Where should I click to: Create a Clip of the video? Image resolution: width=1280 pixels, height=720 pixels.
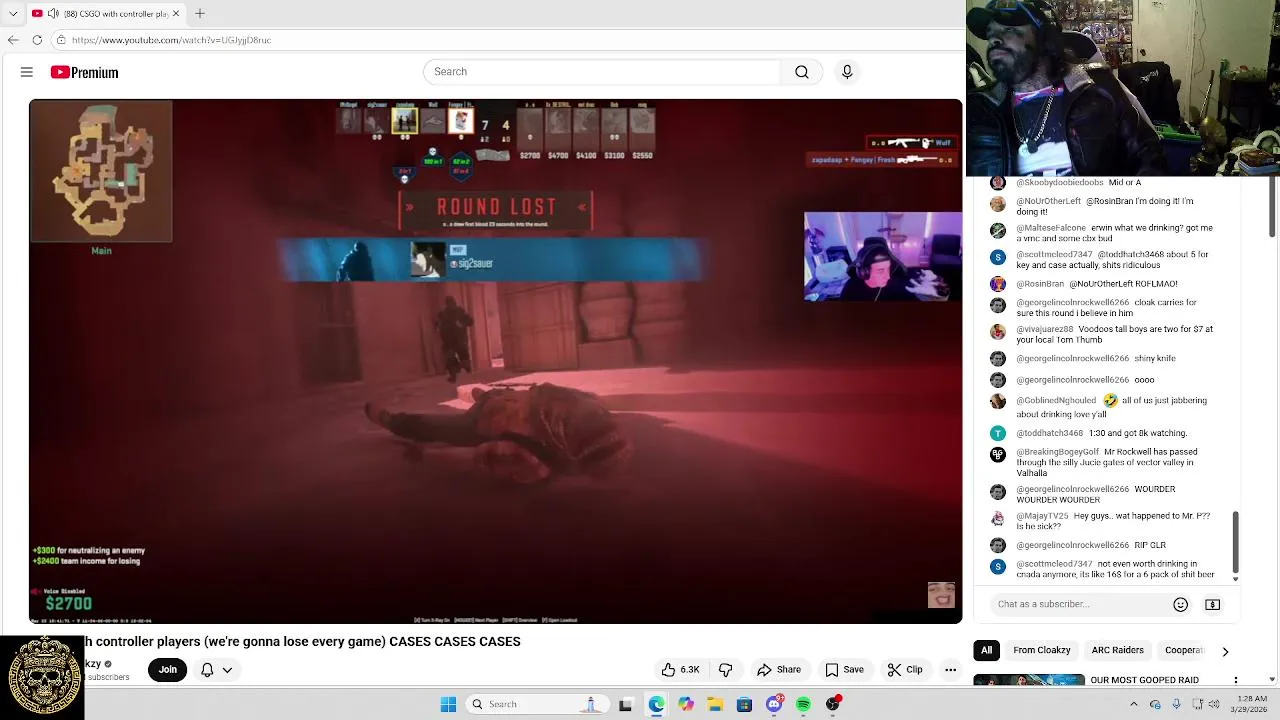(x=905, y=670)
